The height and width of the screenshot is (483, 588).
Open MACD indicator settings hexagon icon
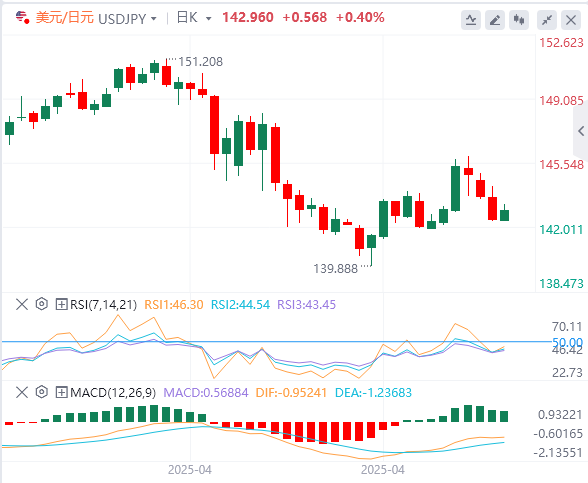42,392
